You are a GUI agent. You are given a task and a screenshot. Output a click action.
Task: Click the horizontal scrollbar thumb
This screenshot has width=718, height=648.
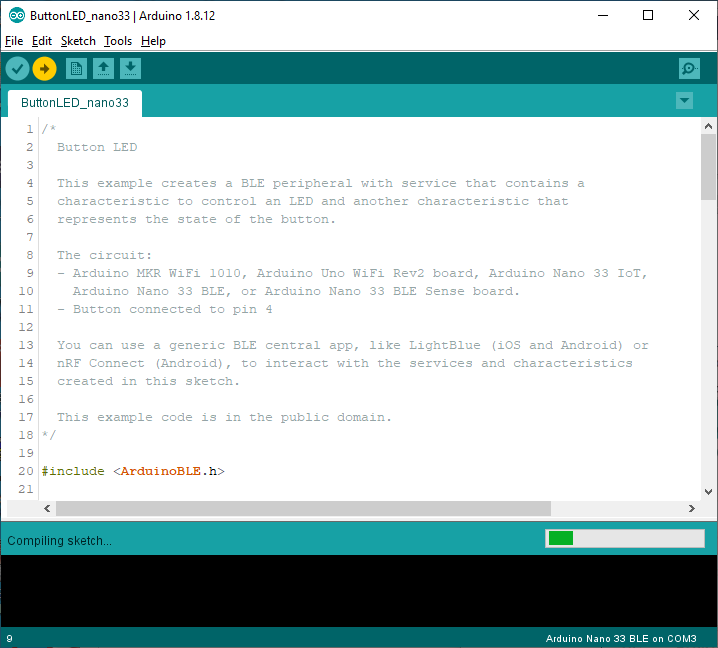tap(303, 508)
